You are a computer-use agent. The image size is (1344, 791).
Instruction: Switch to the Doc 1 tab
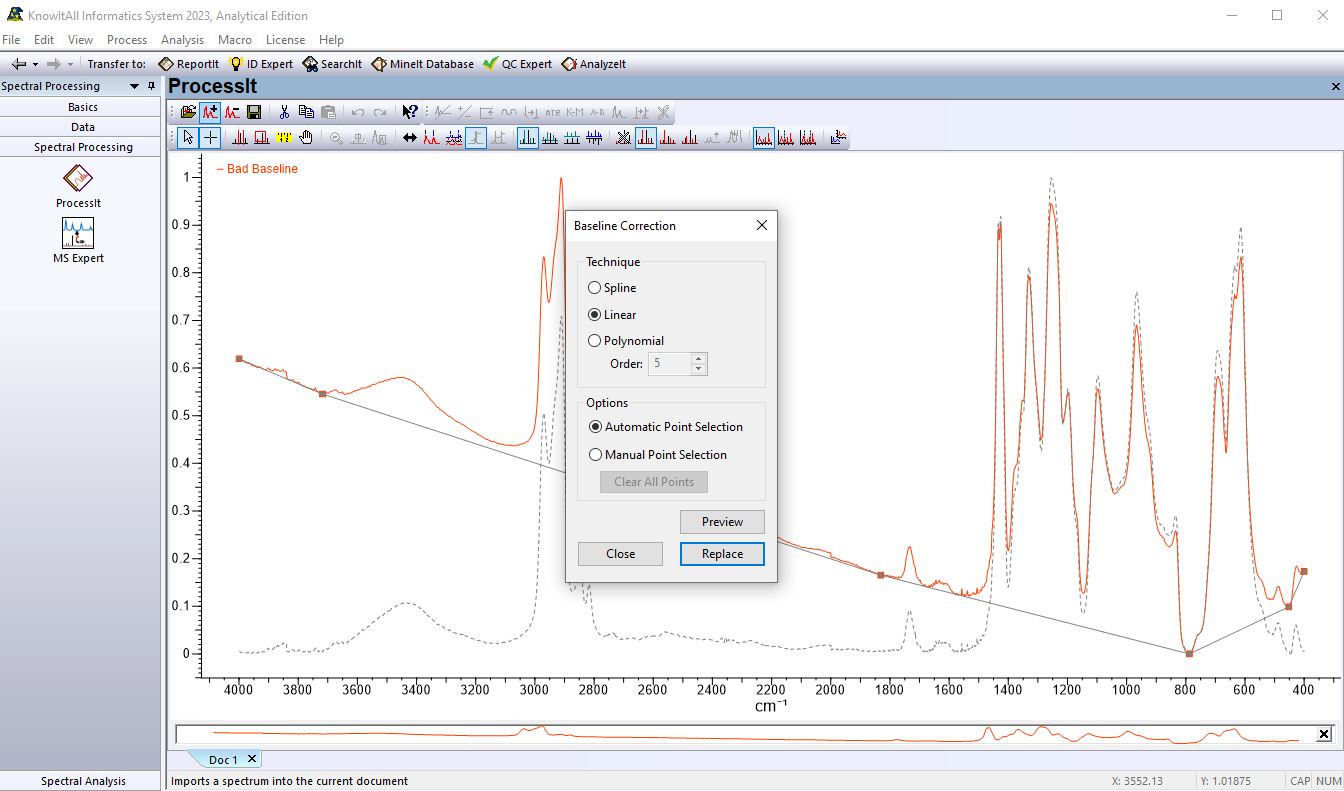(x=223, y=760)
